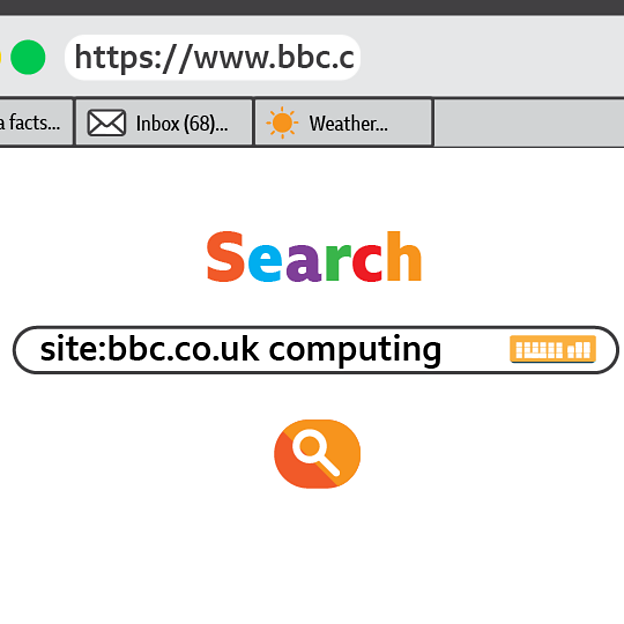Click the green window control circle

tap(28, 57)
